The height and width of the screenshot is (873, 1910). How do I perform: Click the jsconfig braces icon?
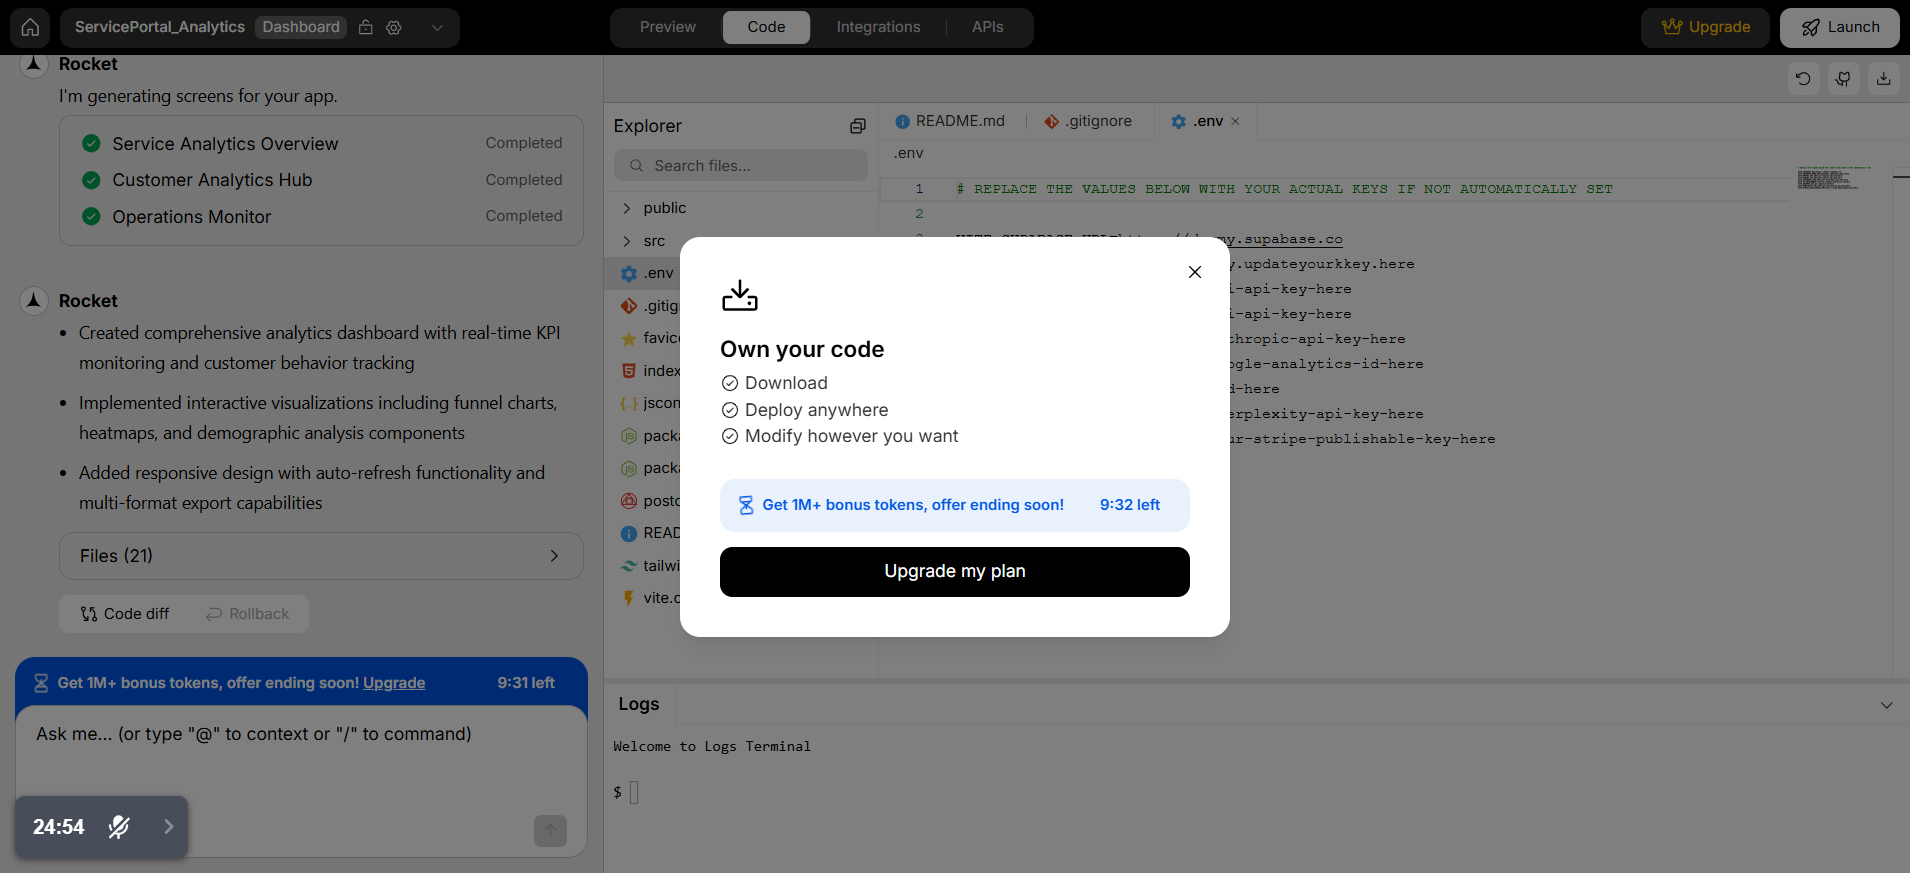[629, 403]
